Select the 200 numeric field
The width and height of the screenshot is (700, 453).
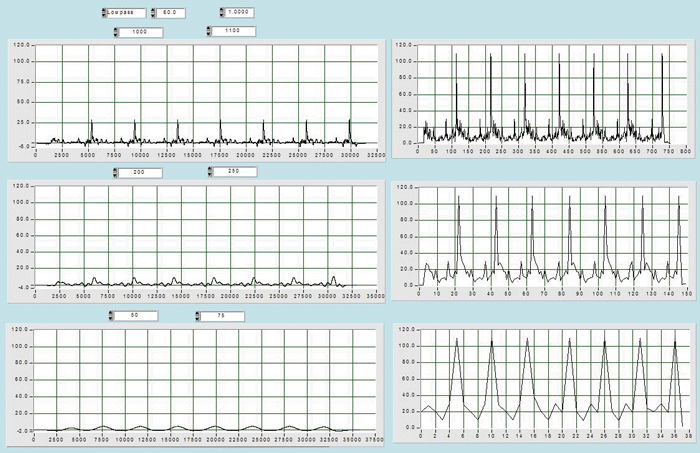click(140, 172)
